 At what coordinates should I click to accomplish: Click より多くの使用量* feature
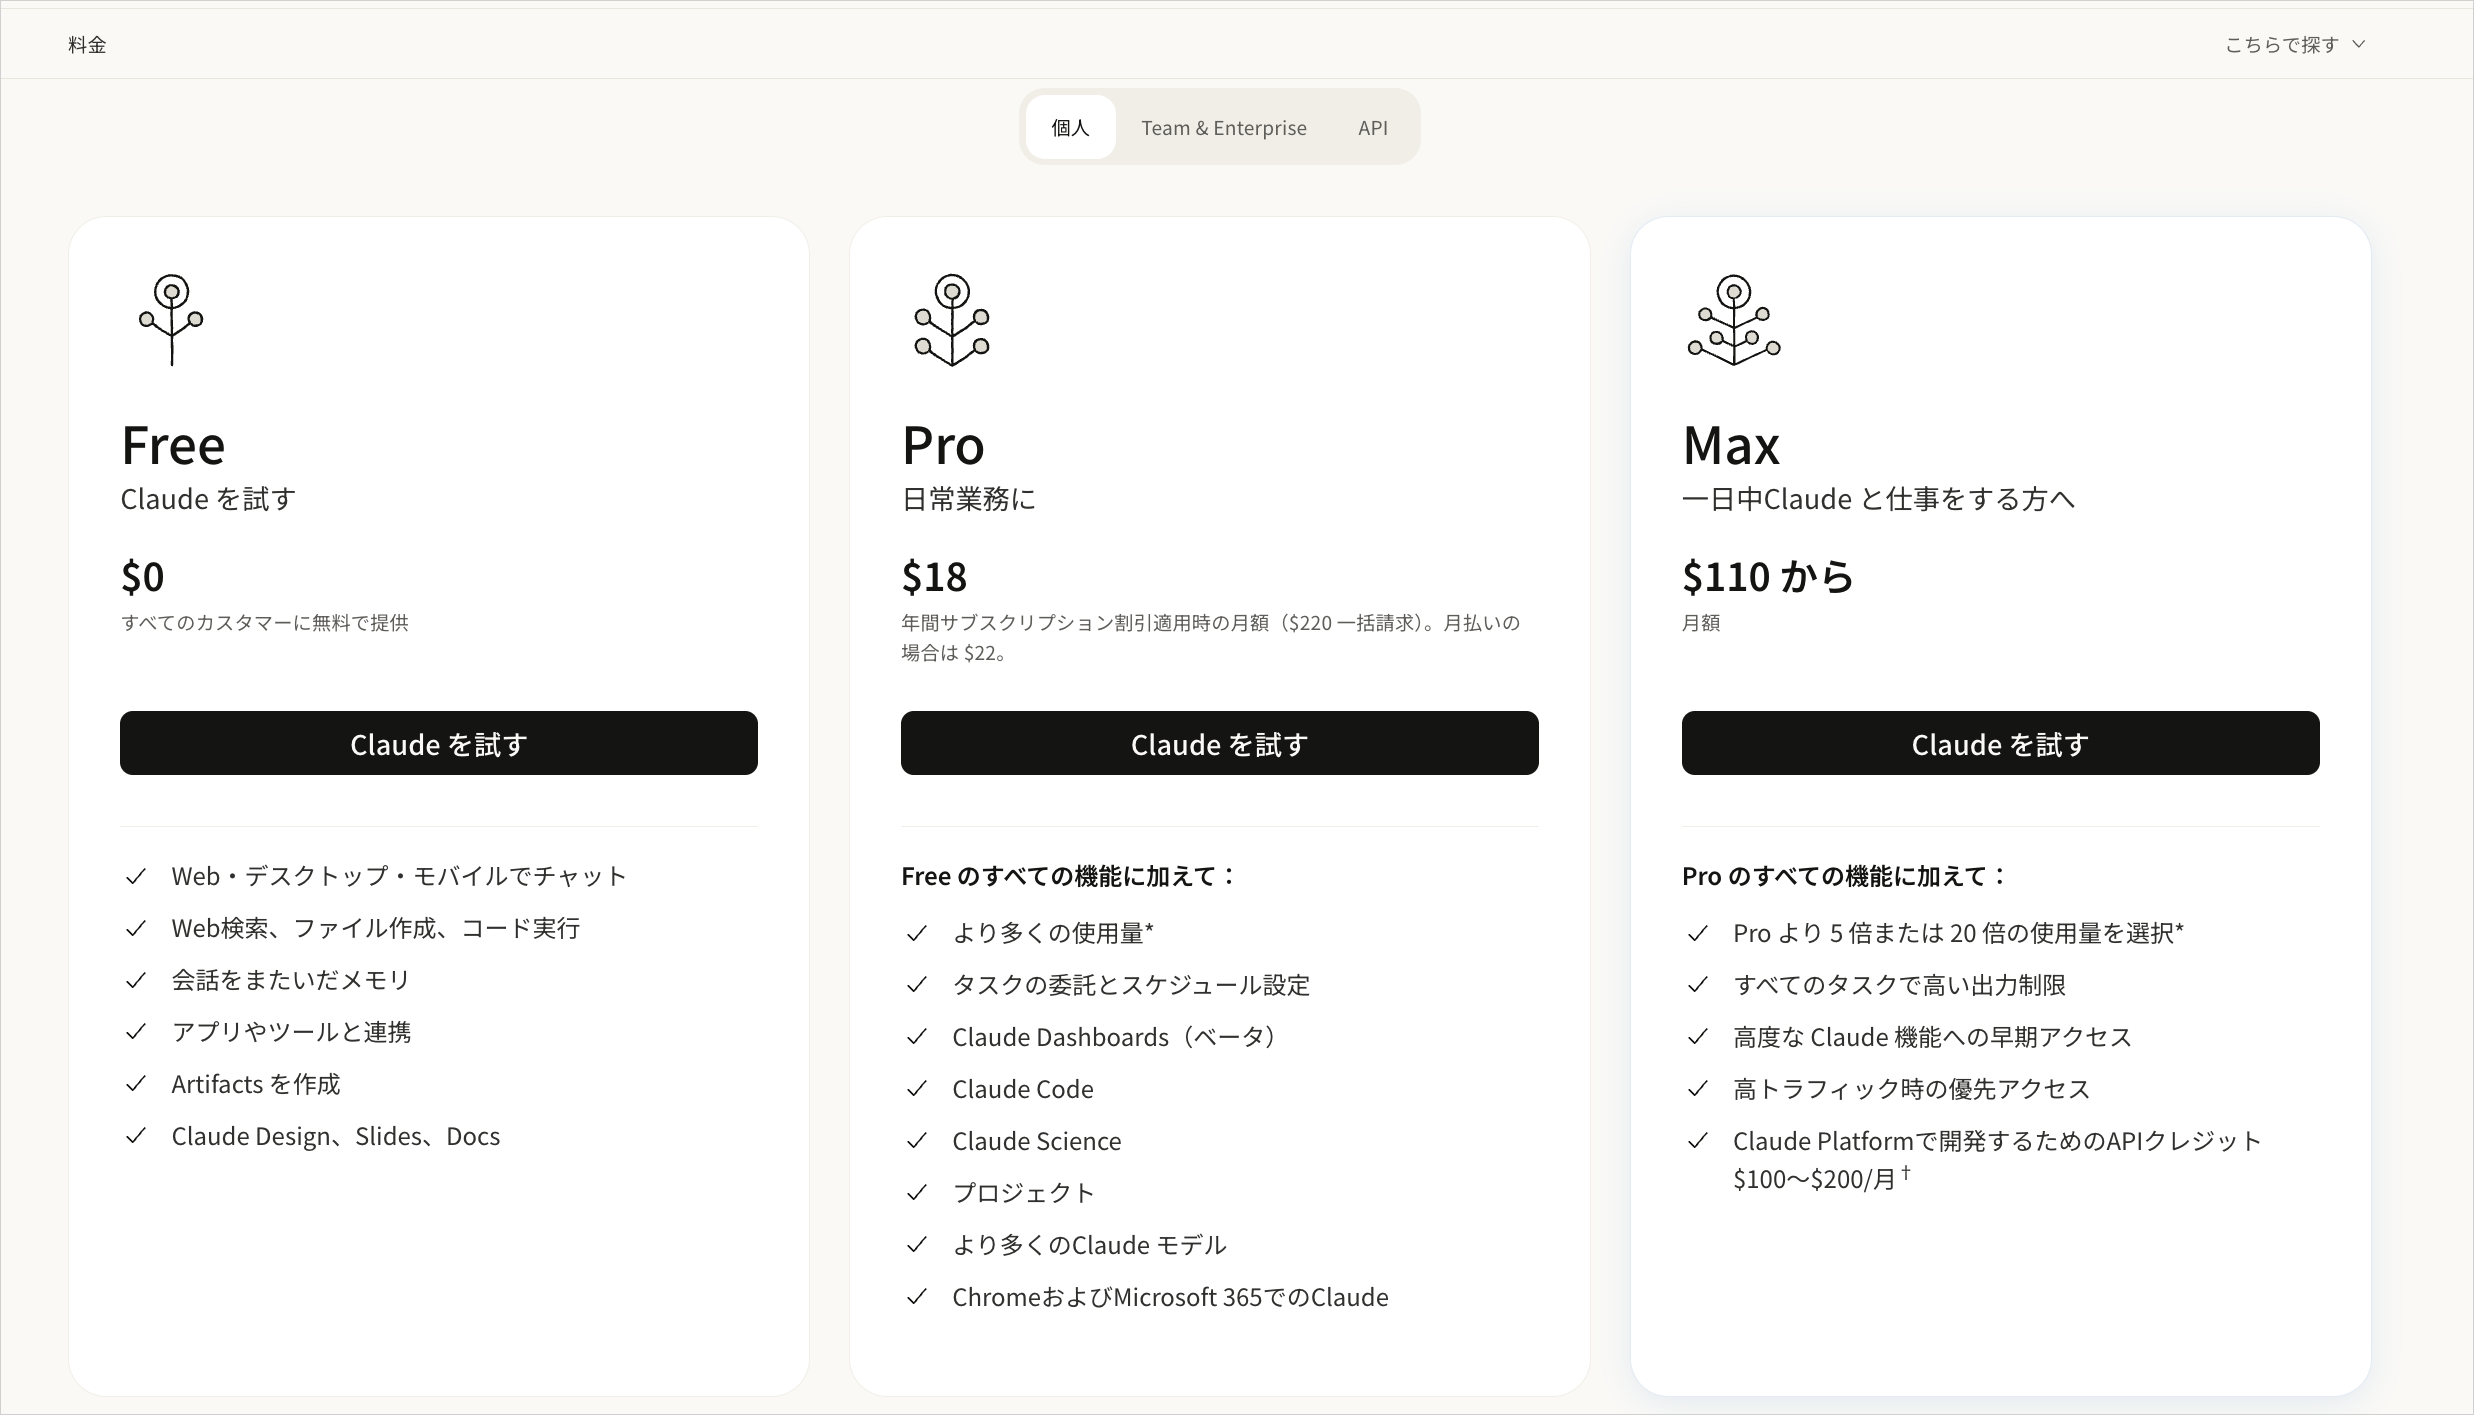[1053, 933]
